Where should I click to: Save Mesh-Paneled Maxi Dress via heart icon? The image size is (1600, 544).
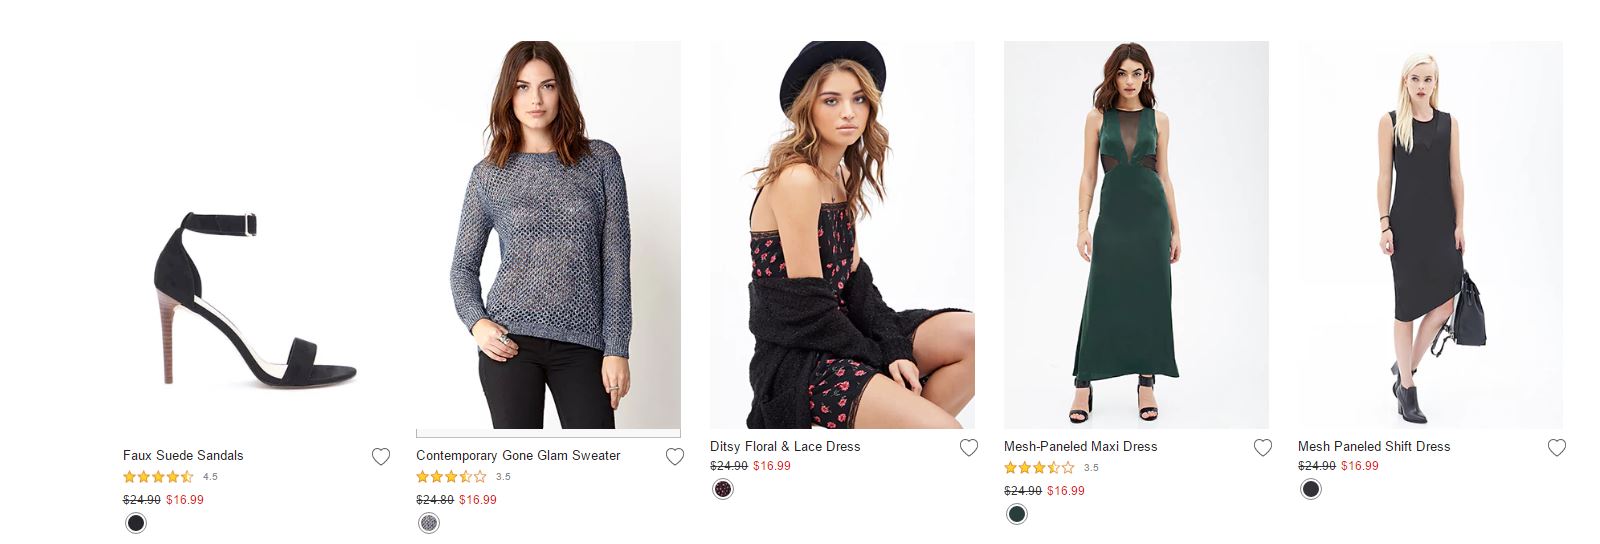click(x=1263, y=448)
